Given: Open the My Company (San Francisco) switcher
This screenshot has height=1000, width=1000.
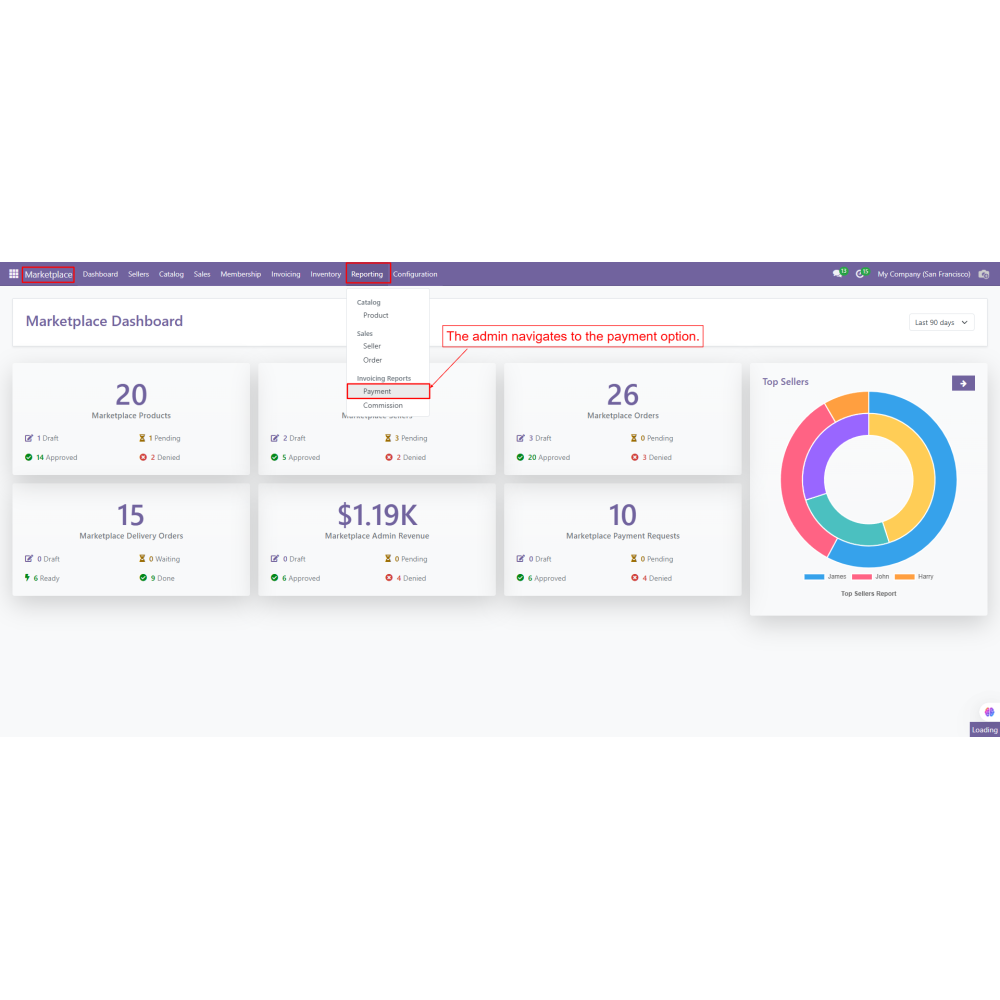Looking at the screenshot, I should click(x=923, y=274).
